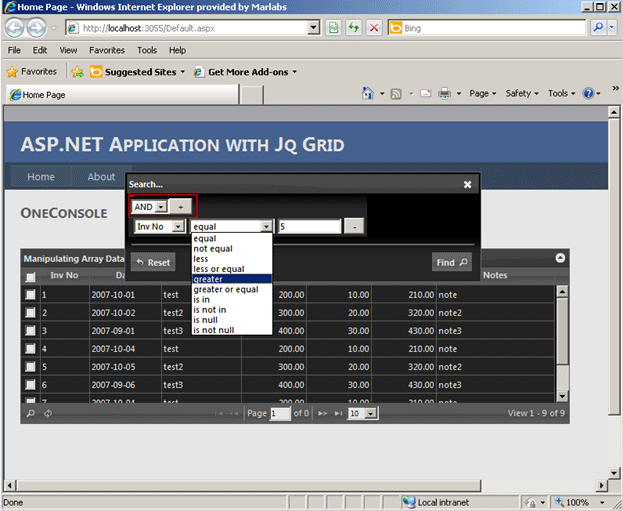This screenshot has width=623, height=511.
Task: Click the Compatibility View page icon
Action: click(333, 28)
